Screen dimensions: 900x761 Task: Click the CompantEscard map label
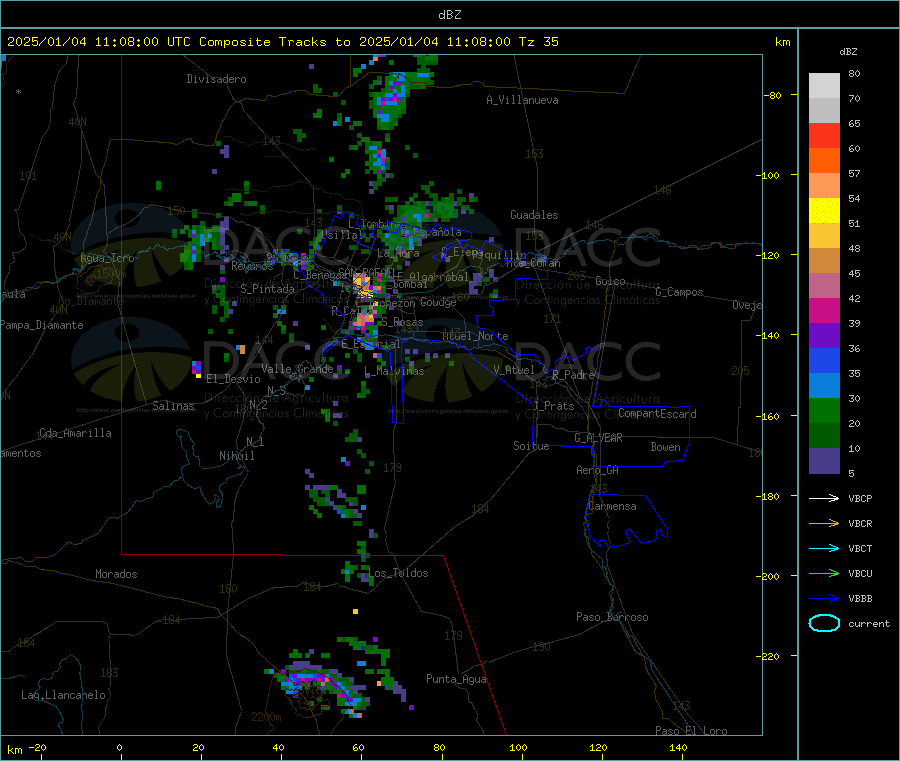(657, 414)
